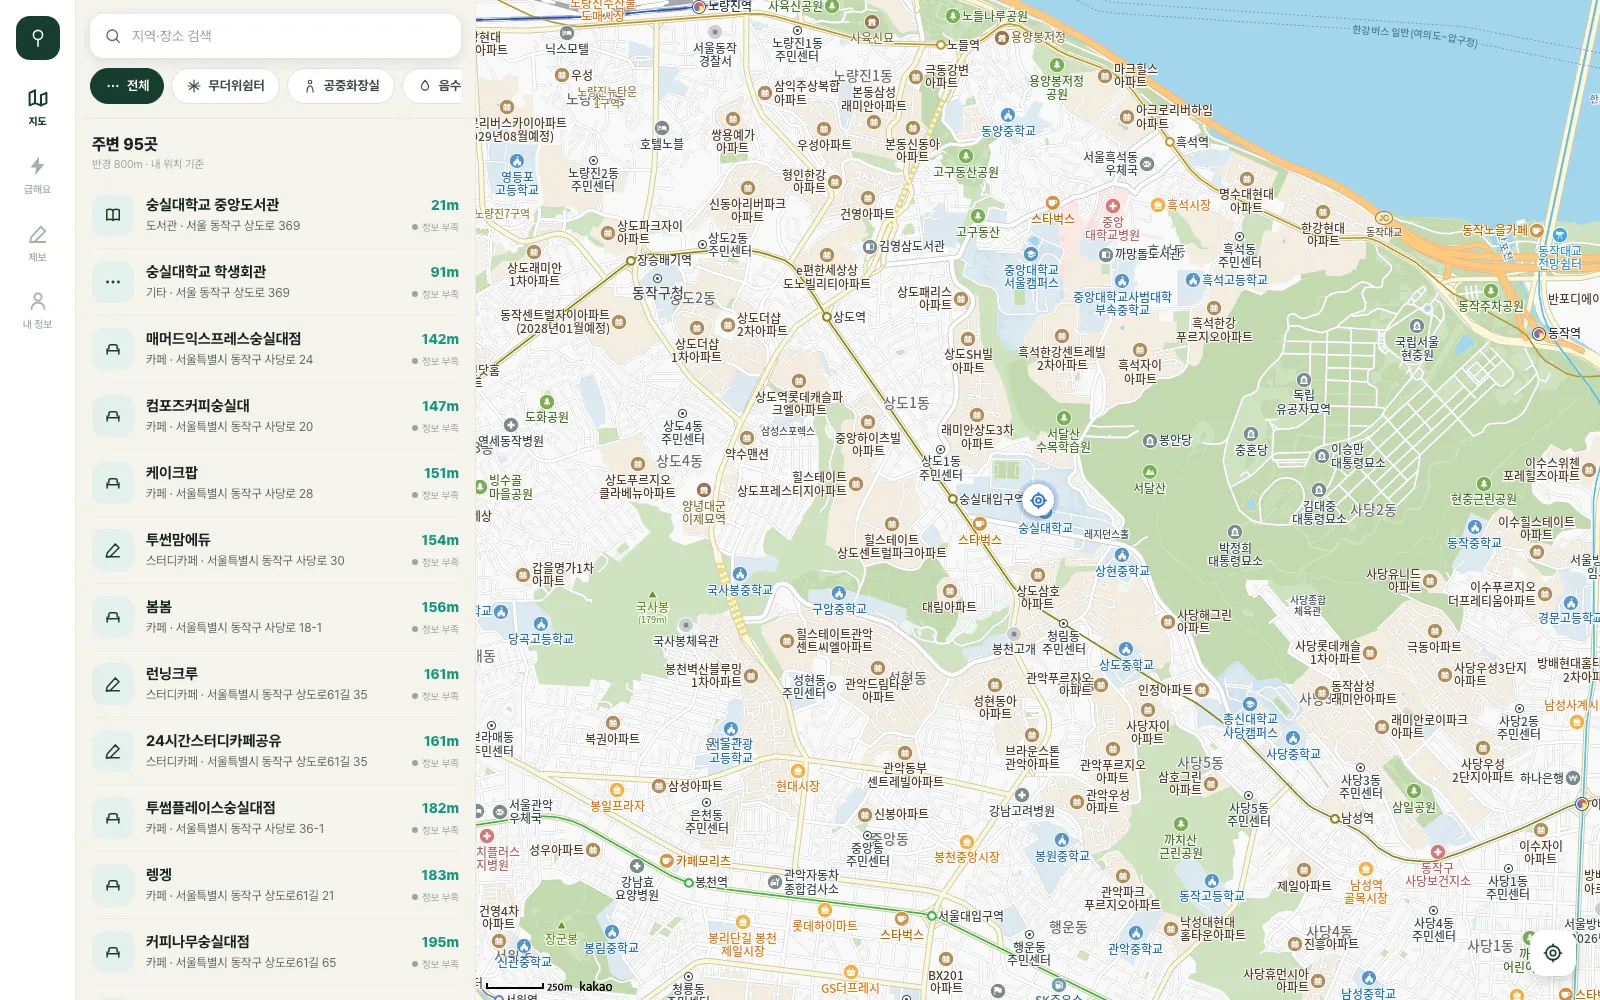Open 숭실대학교 중앙도서관 list entry
1600x1000 pixels.
click(275, 215)
